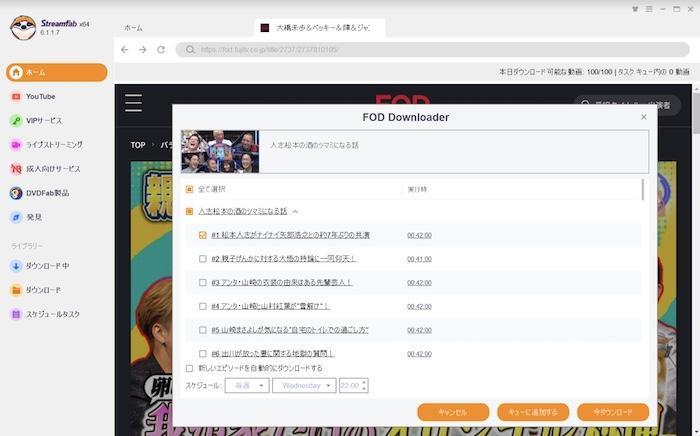Viewport: 700px width, 436px height.
Task: Click the search magnifier in address bar
Action: point(190,50)
